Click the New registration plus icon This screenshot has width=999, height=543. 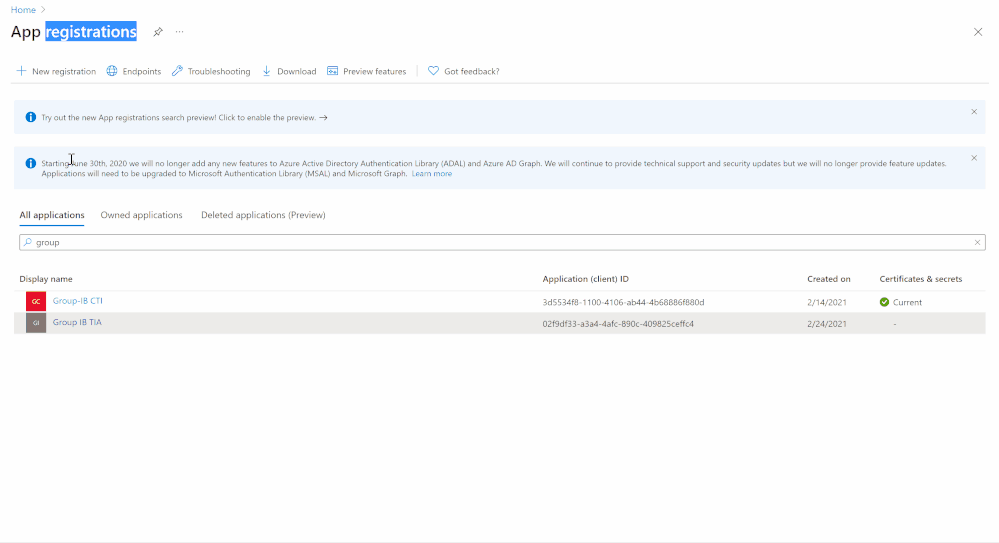pyautogui.click(x=22, y=71)
